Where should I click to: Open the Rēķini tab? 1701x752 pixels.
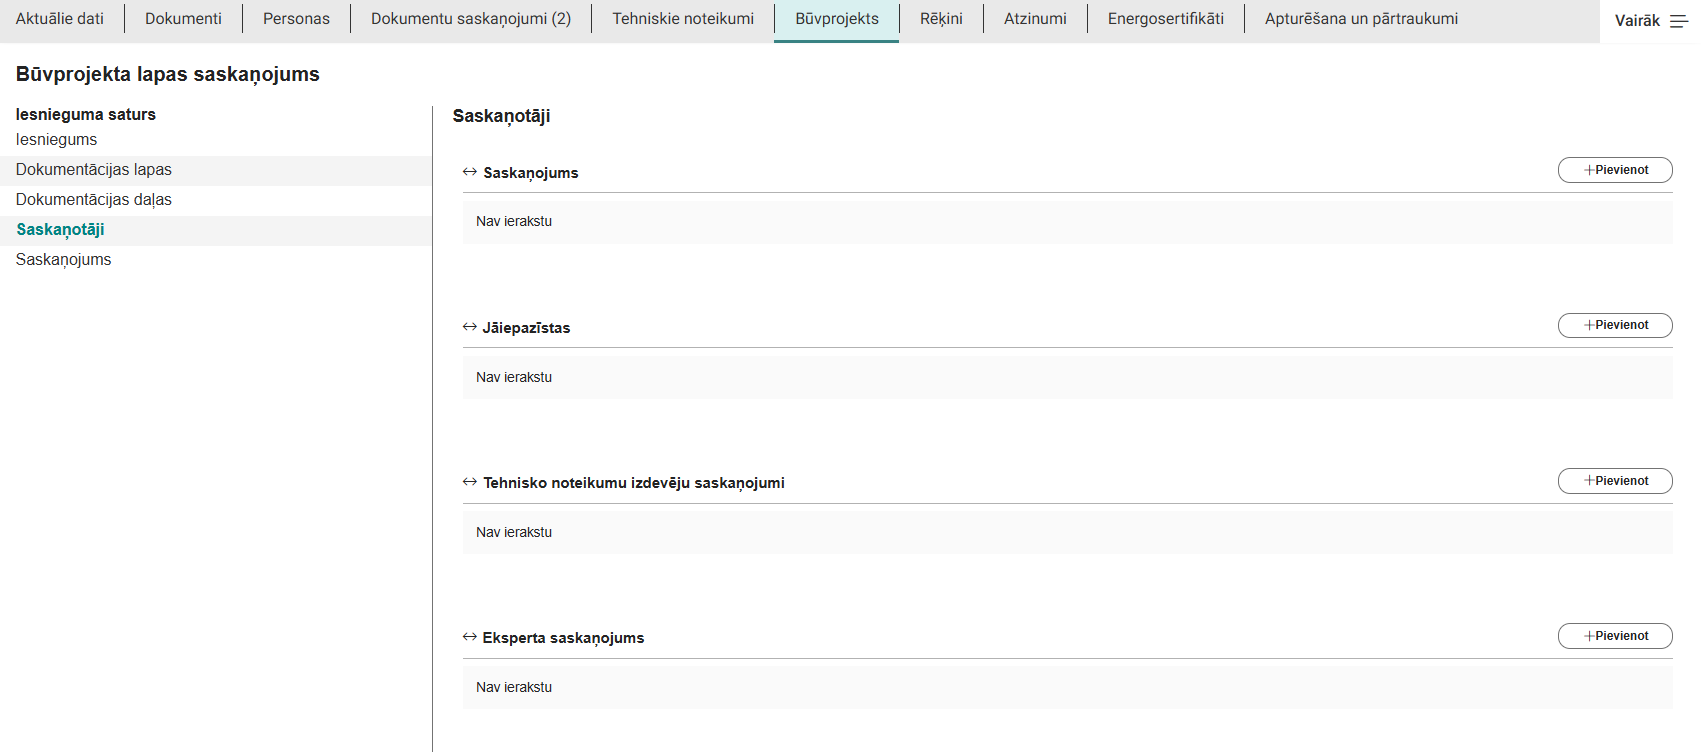pyautogui.click(x=941, y=19)
